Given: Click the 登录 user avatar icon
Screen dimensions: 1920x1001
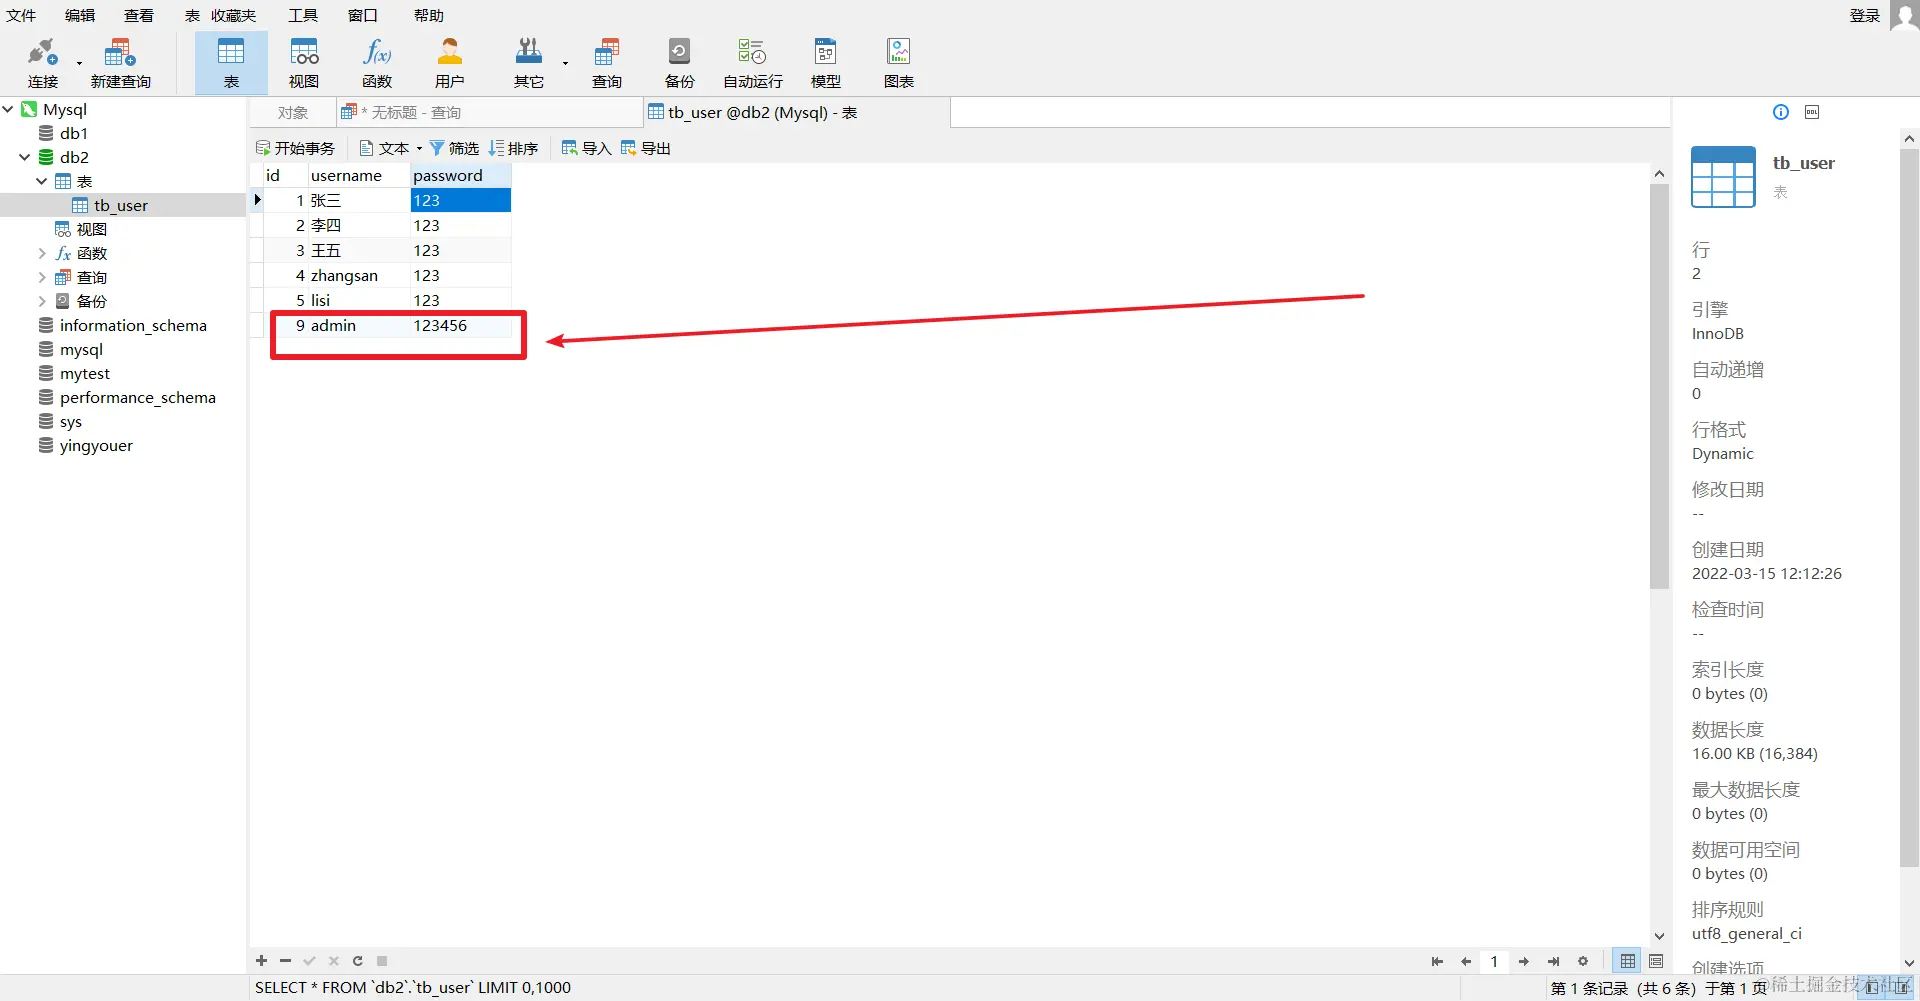Looking at the screenshot, I should coord(1904,15).
